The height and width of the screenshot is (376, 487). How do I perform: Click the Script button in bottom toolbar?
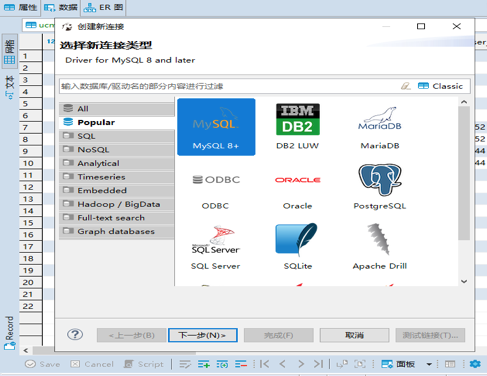[144, 364]
